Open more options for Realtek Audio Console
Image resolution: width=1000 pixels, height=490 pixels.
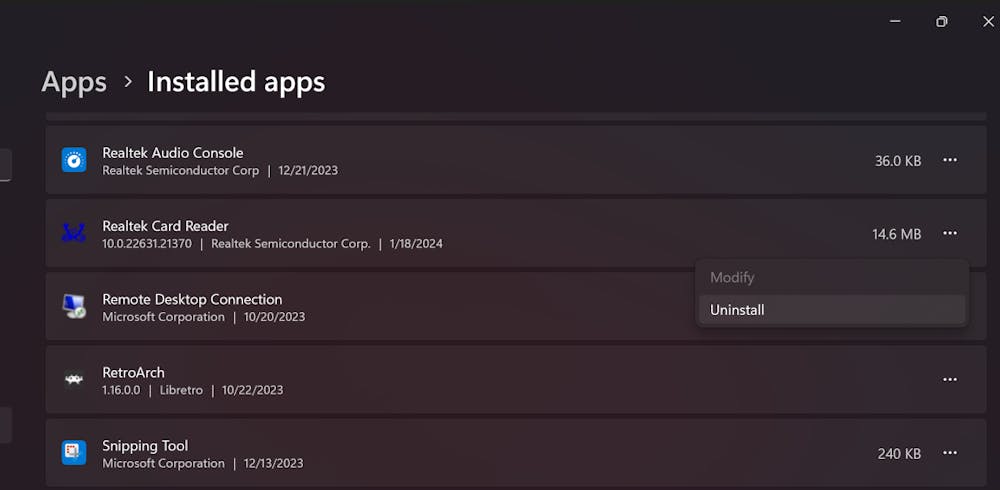tap(950, 160)
